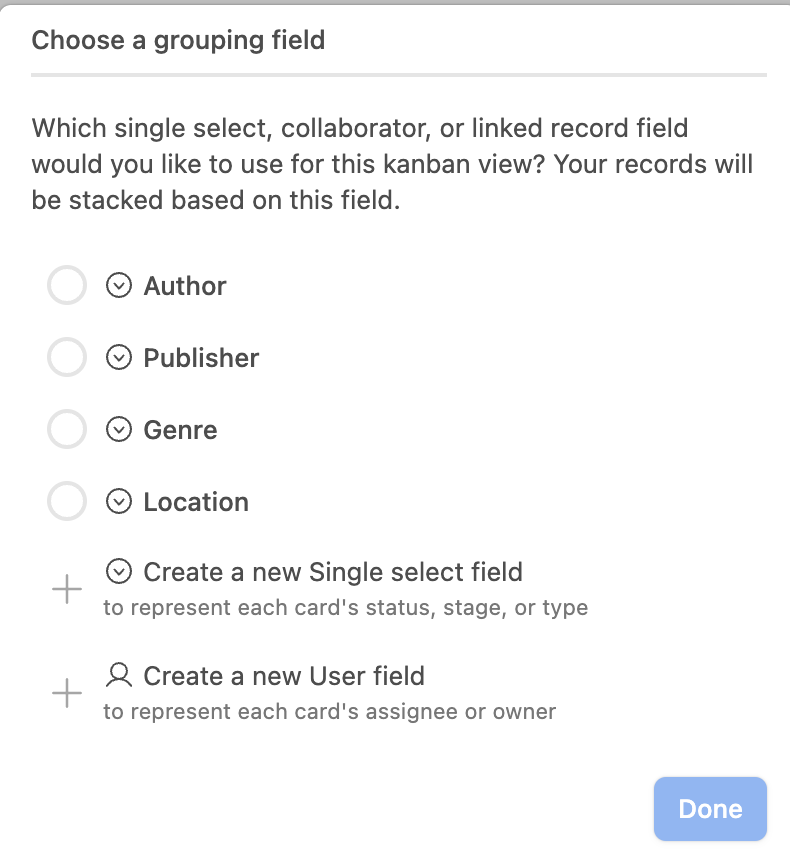Screen dimensions: 790x858
Task: Click the Create a new User field text
Action: point(284,676)
